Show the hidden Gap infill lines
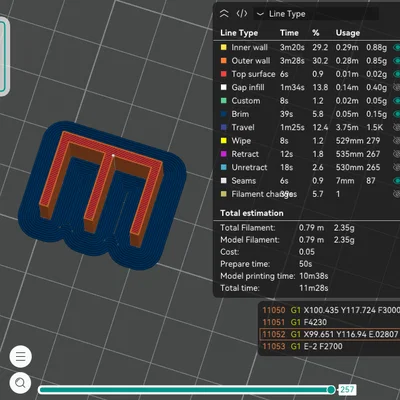400x400 pixels. (x=397, y=88)
